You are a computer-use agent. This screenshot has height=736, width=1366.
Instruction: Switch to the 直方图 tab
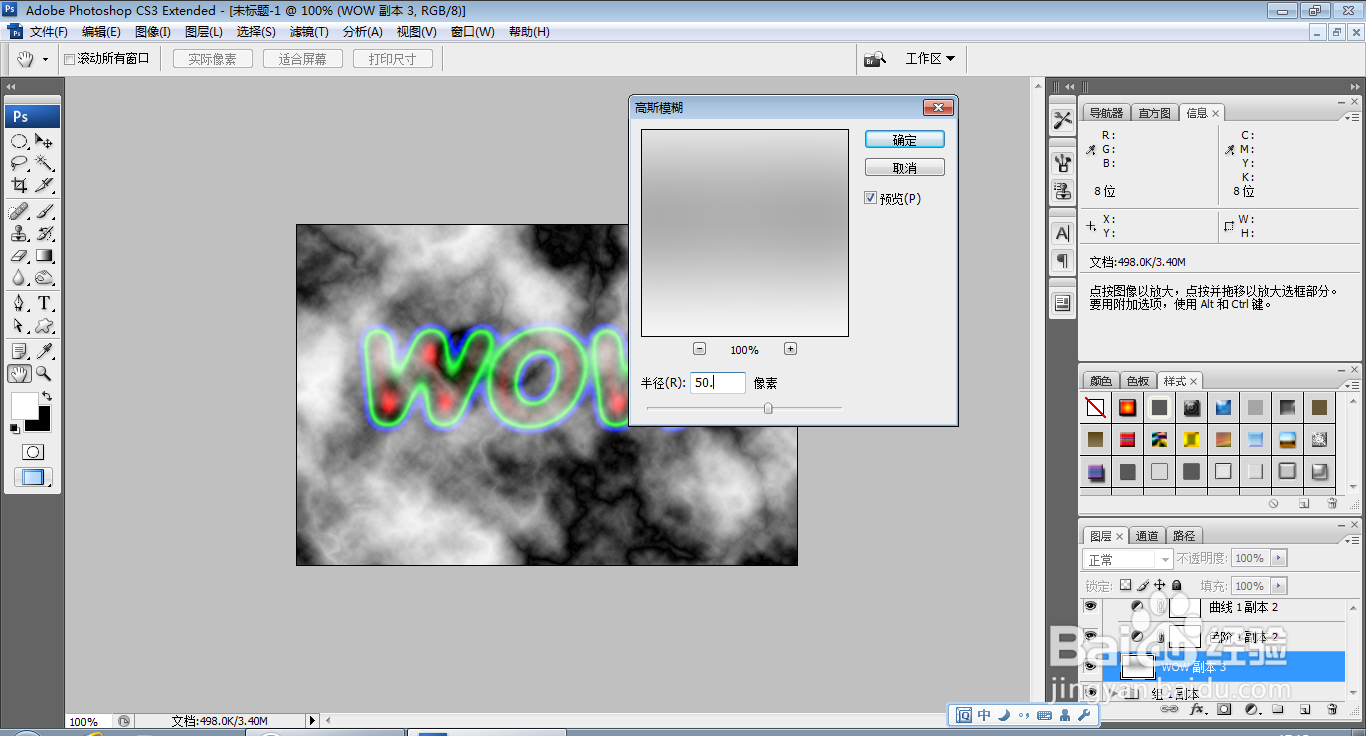tap(1154, 113)
